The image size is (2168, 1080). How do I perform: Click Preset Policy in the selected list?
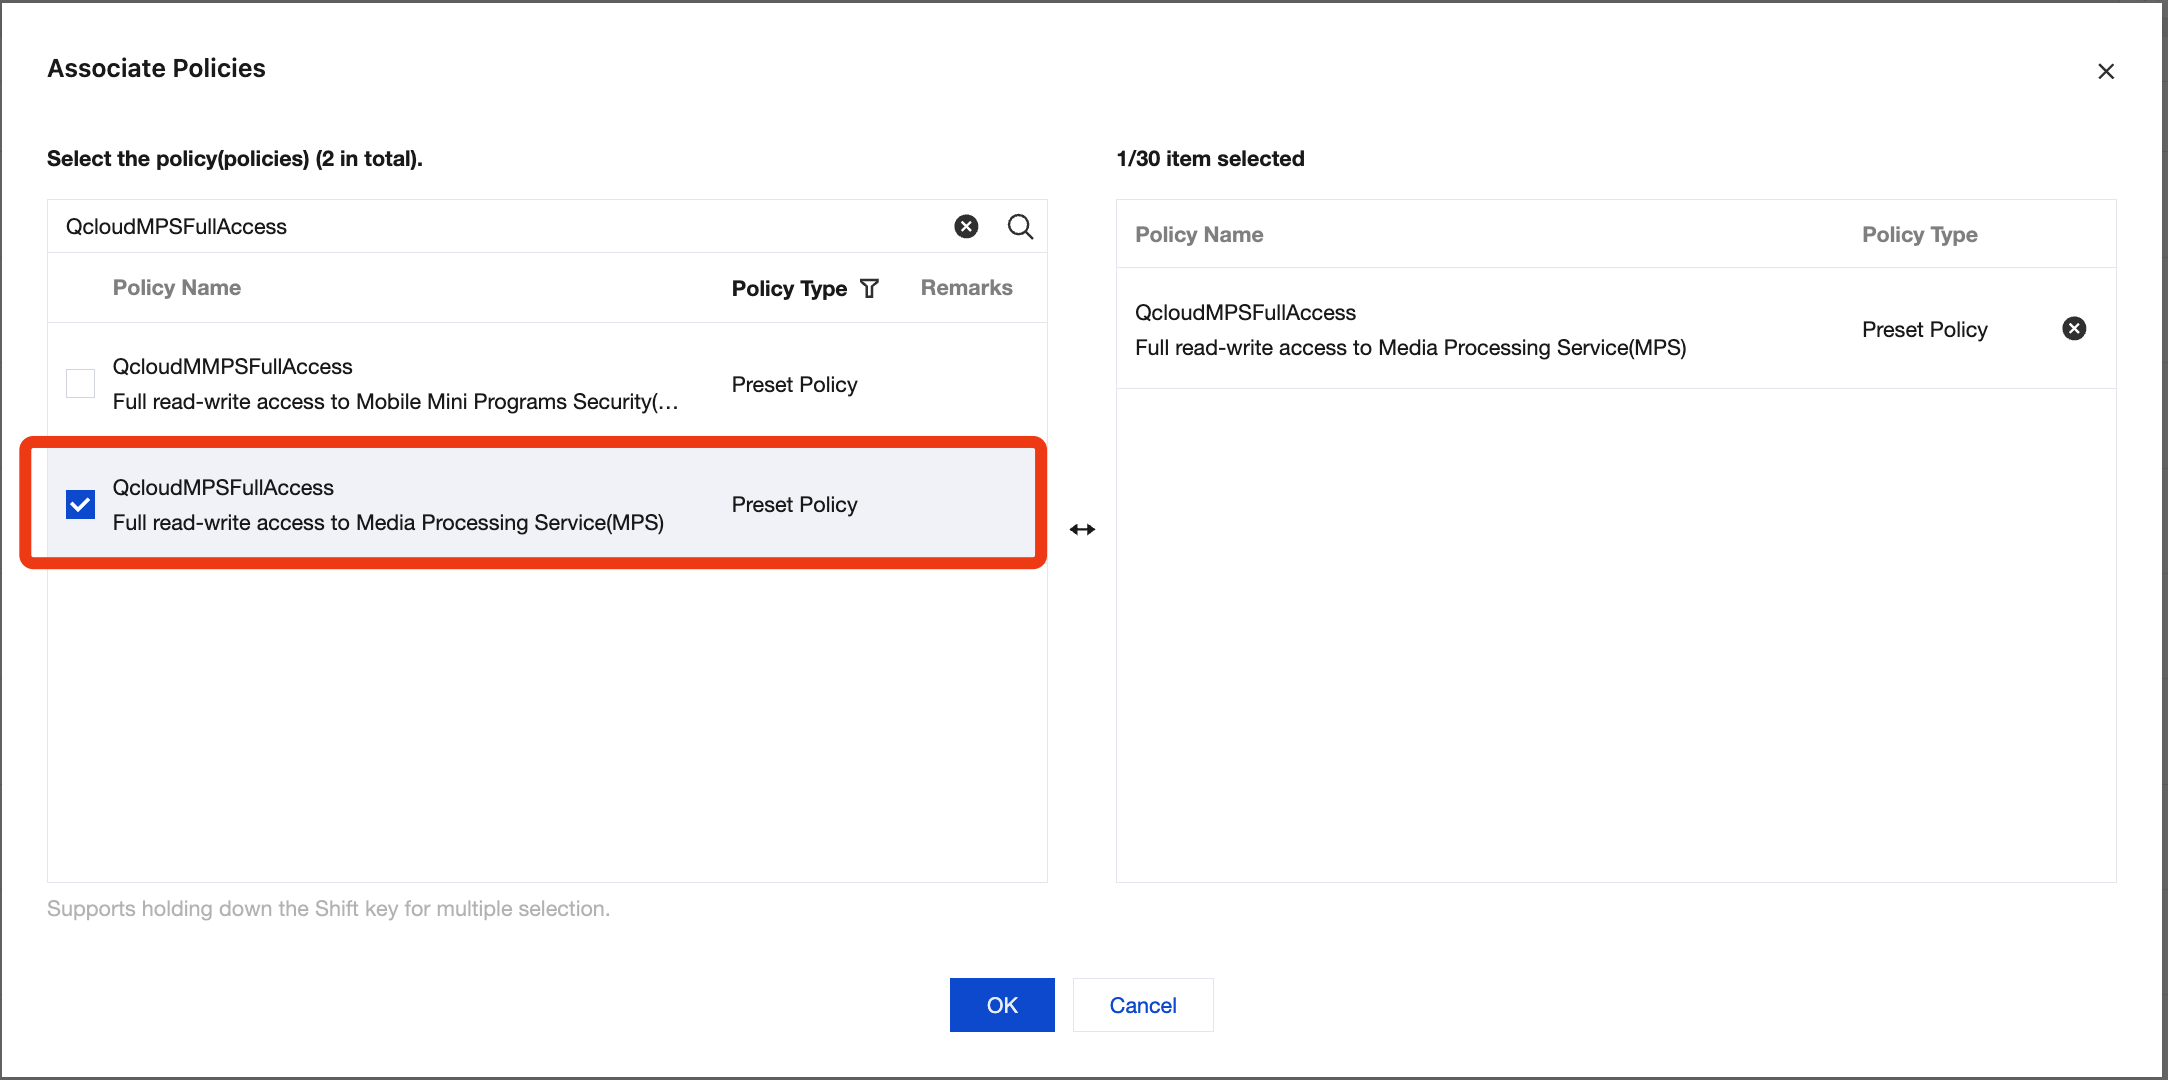pos(1924,330)
